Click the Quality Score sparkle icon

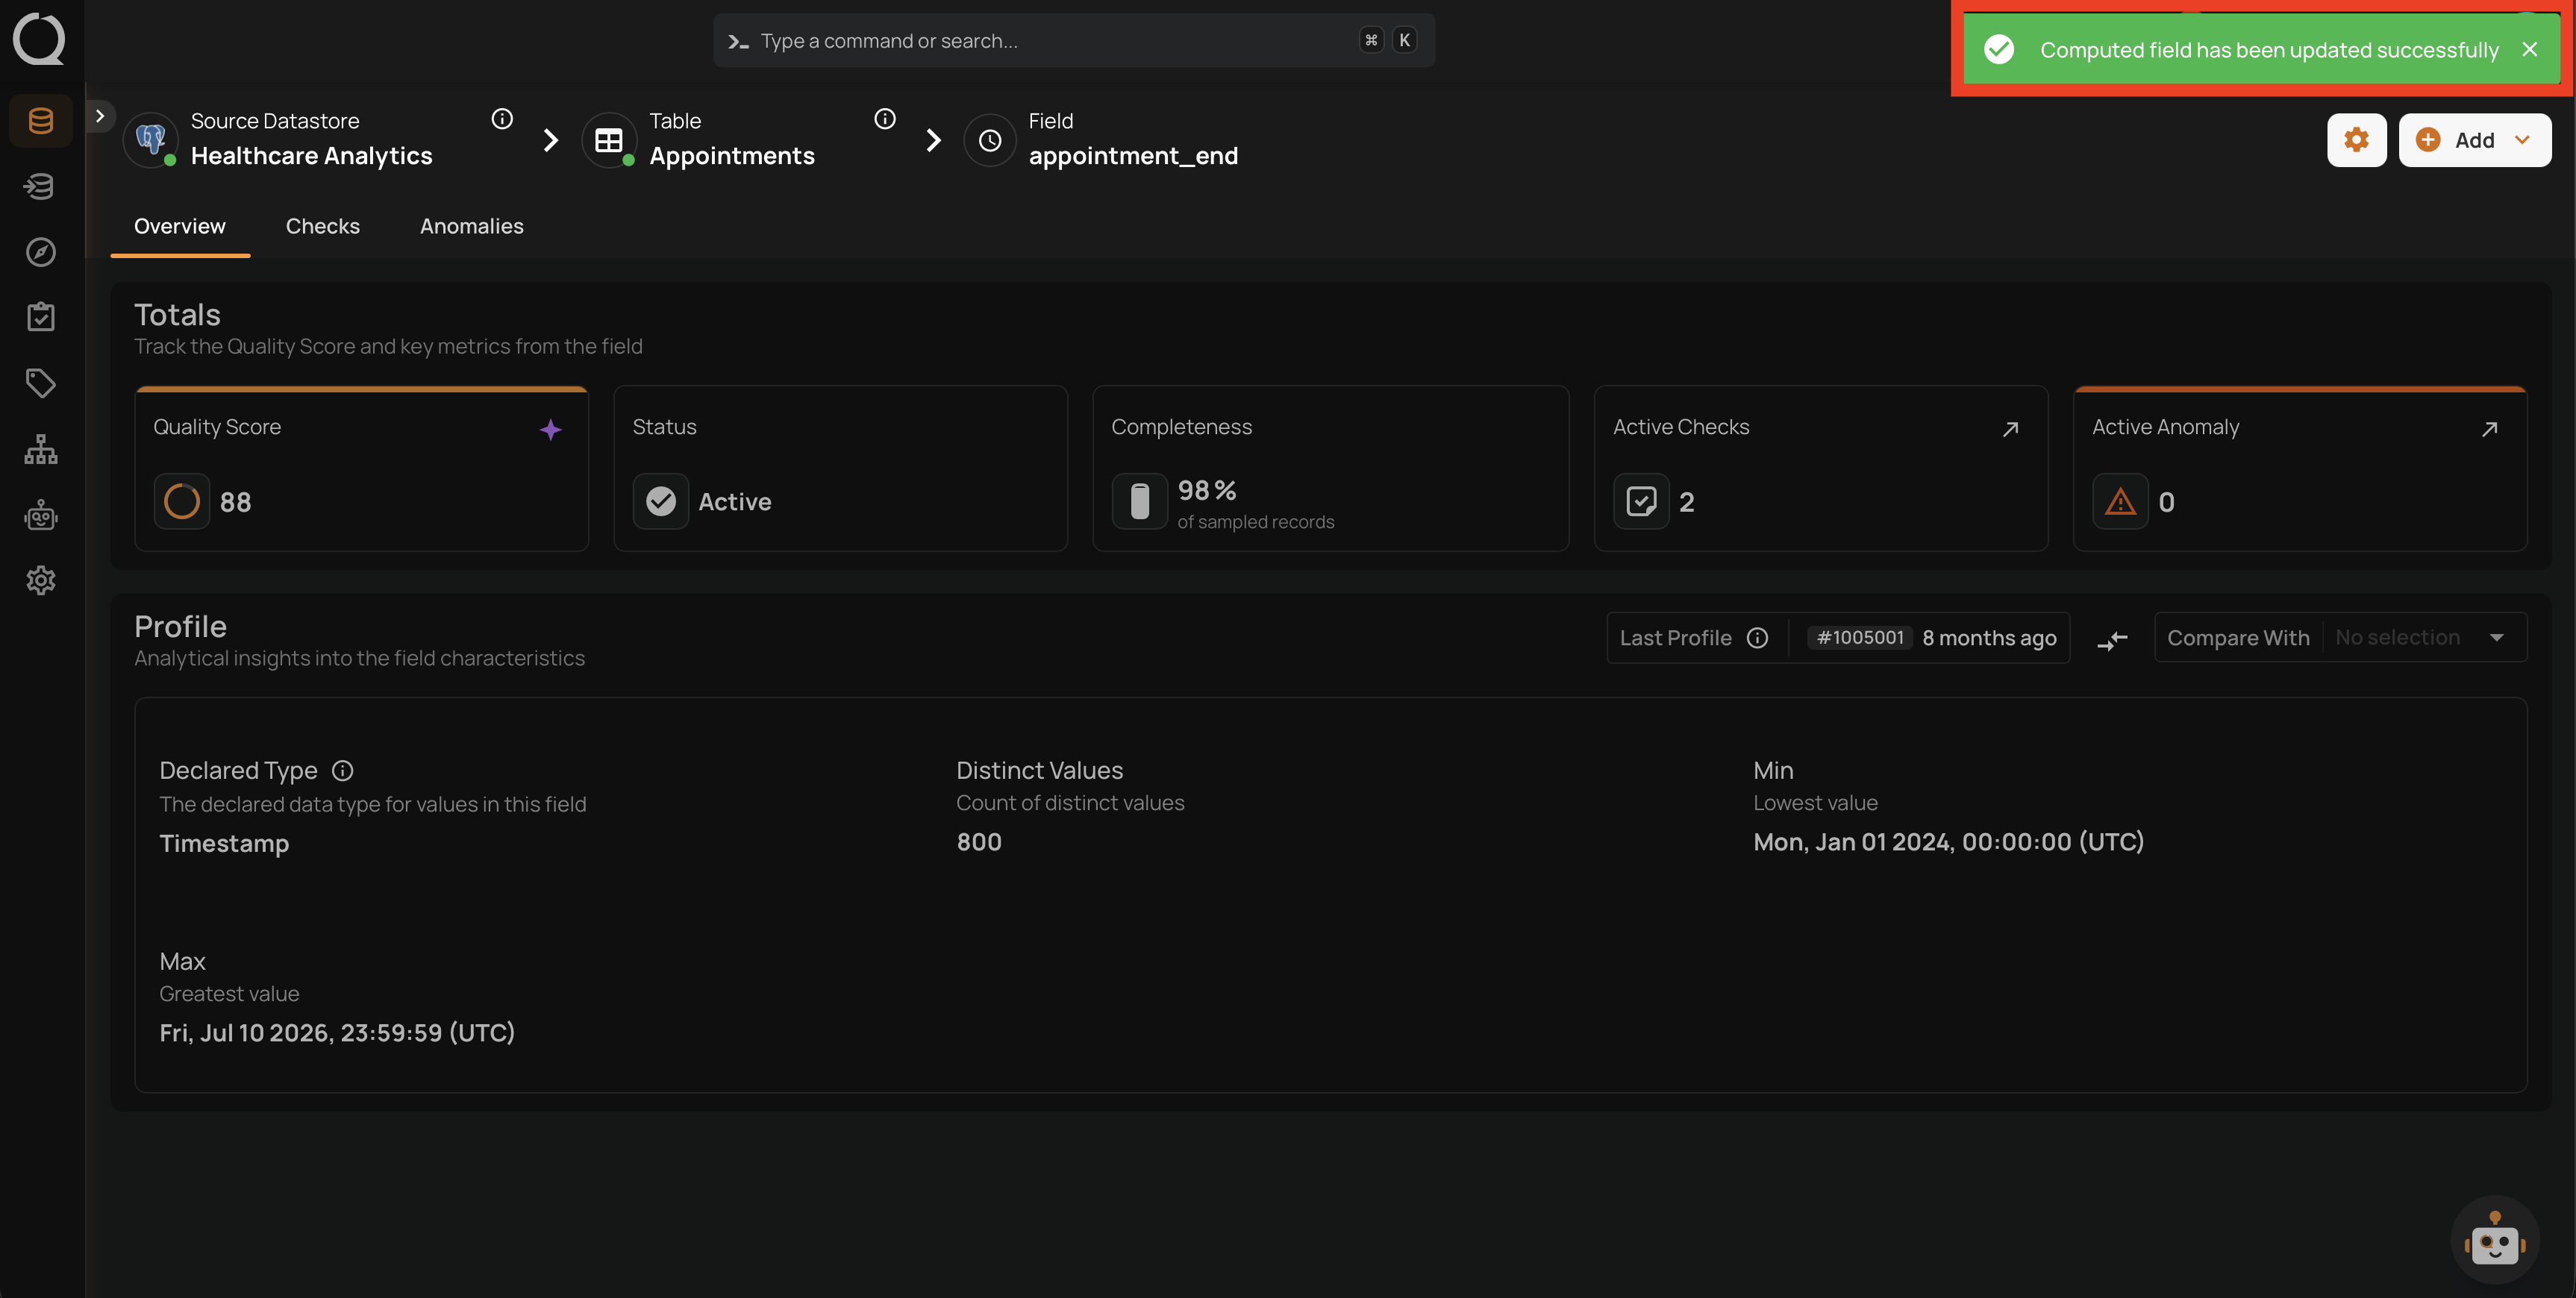(x=550, y=430)
